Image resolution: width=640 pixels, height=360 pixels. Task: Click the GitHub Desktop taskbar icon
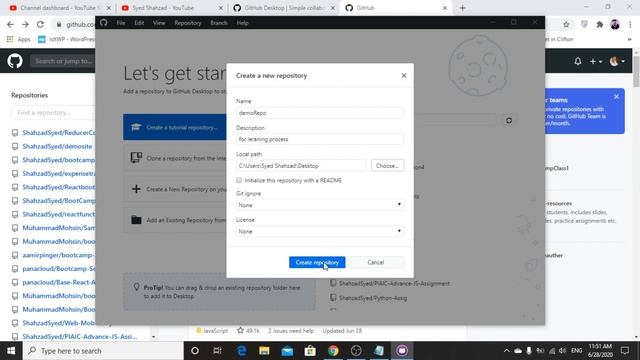click(402, 351)
